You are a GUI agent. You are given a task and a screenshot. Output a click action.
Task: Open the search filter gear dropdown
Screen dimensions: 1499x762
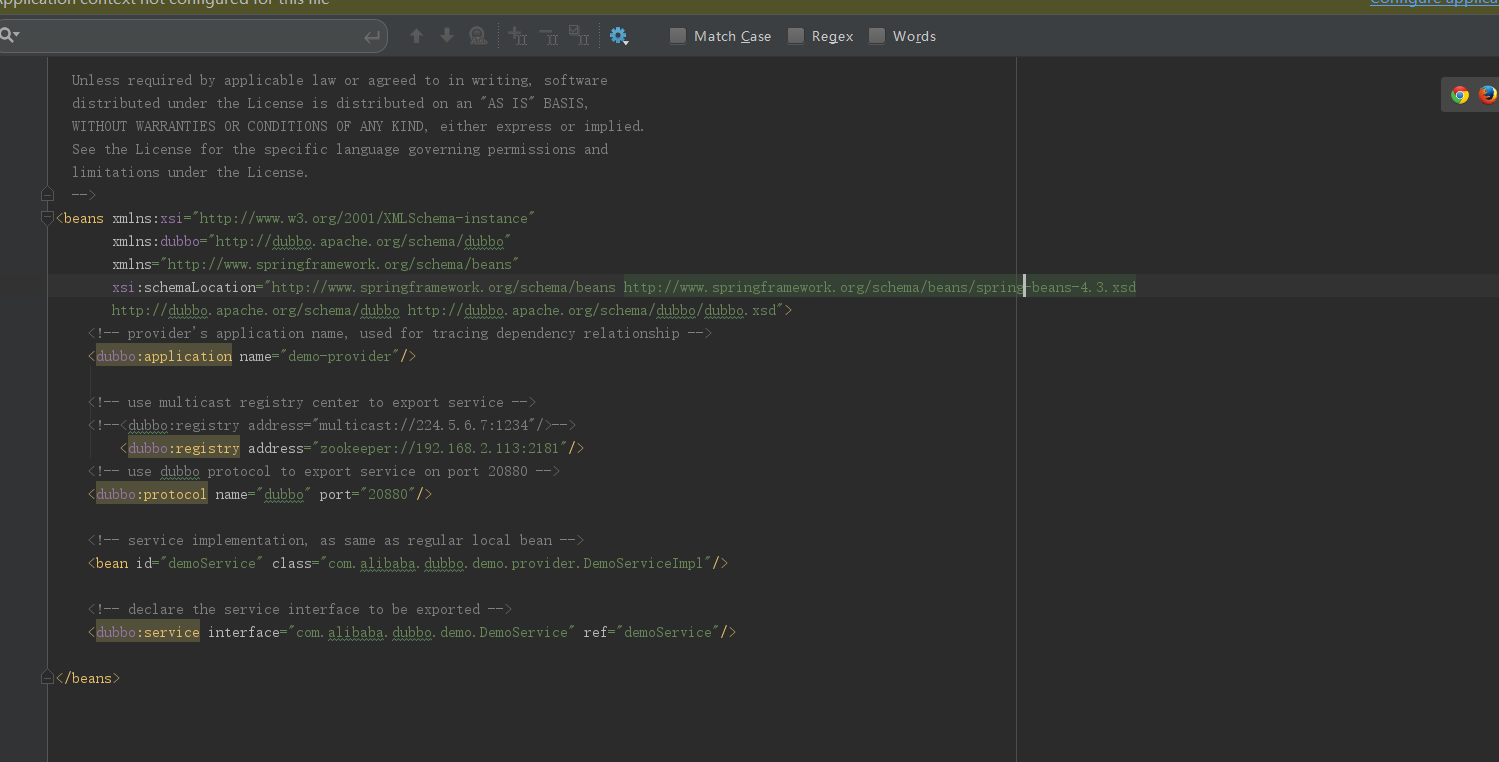coord(618,36)
